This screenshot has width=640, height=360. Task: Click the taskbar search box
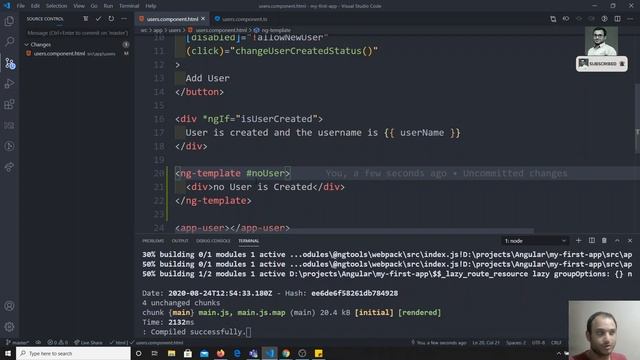tap(73, 353)
